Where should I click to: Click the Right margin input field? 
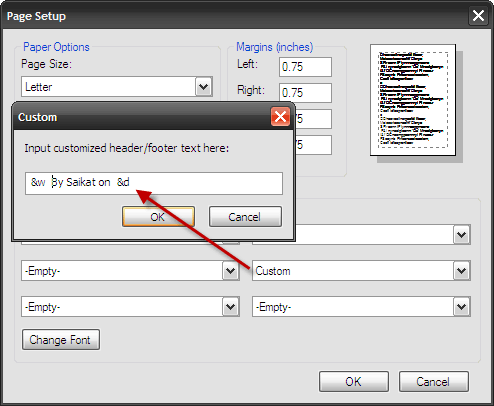click(x=305, y=93)
